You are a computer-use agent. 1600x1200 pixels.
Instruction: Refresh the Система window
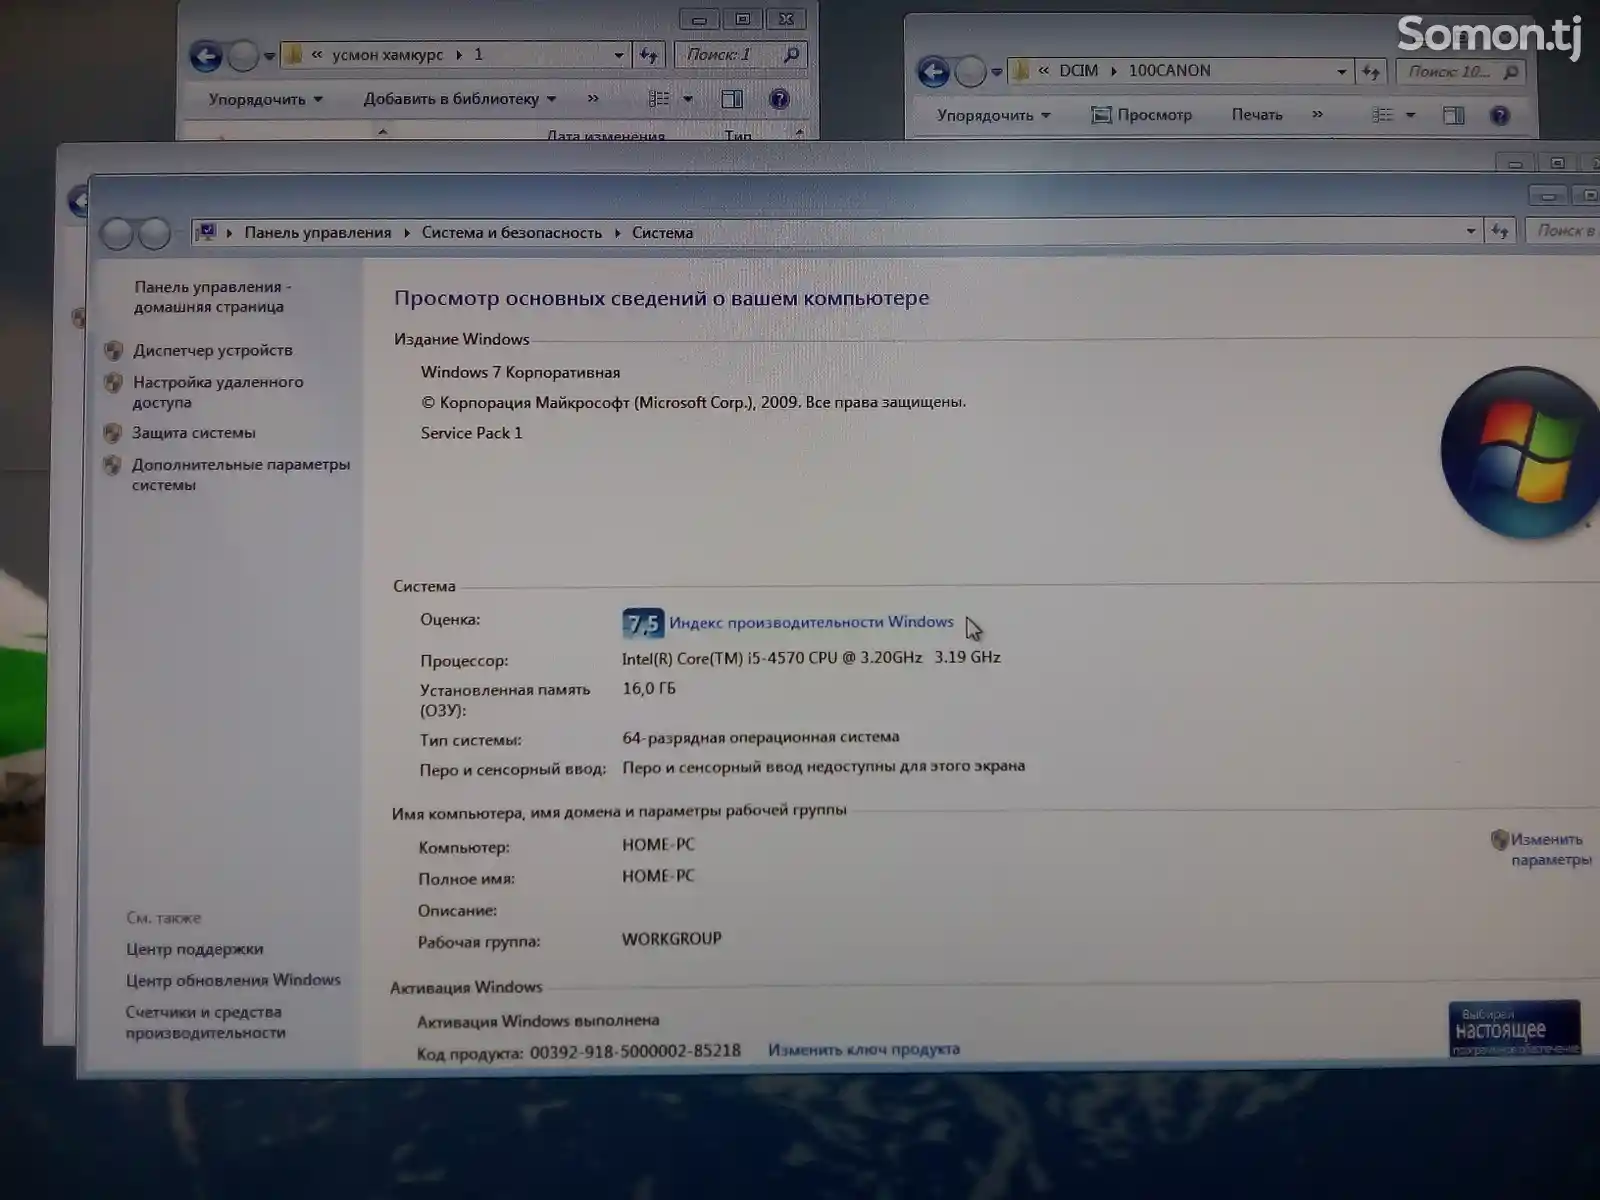pyautogui.click(x=1500, y=231)
